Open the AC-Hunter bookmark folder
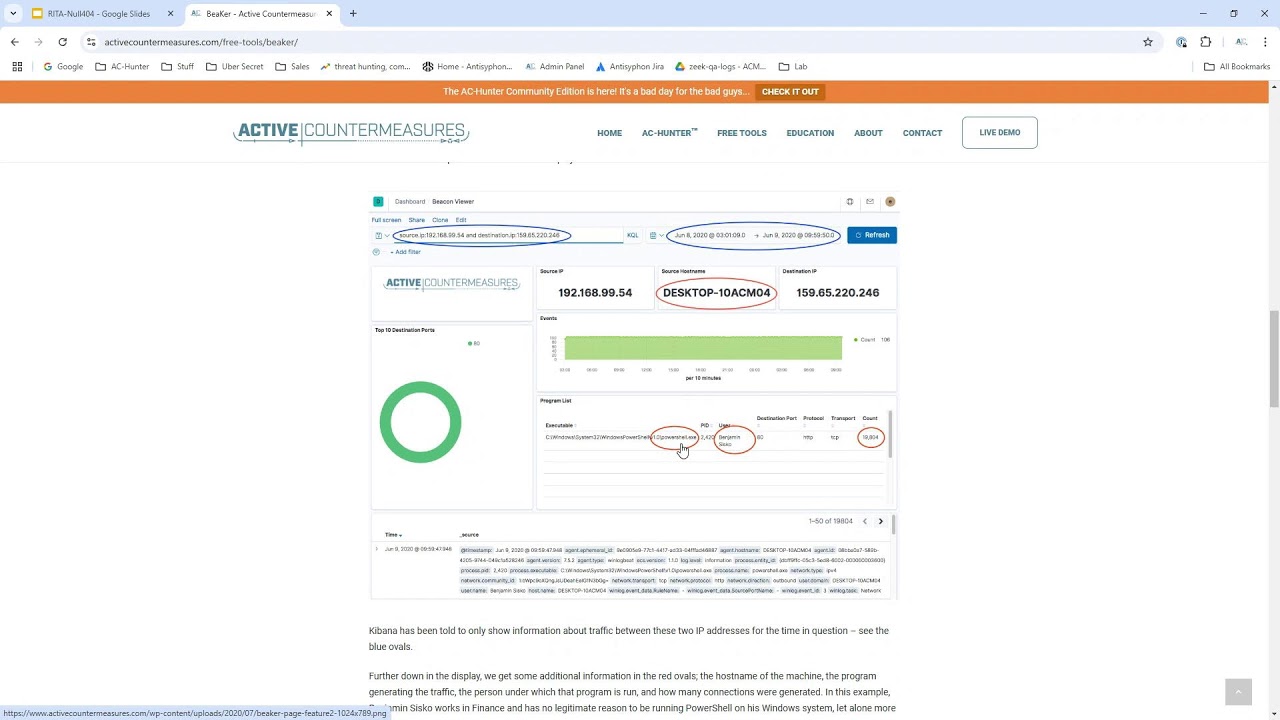 click(x=122, y=66)
